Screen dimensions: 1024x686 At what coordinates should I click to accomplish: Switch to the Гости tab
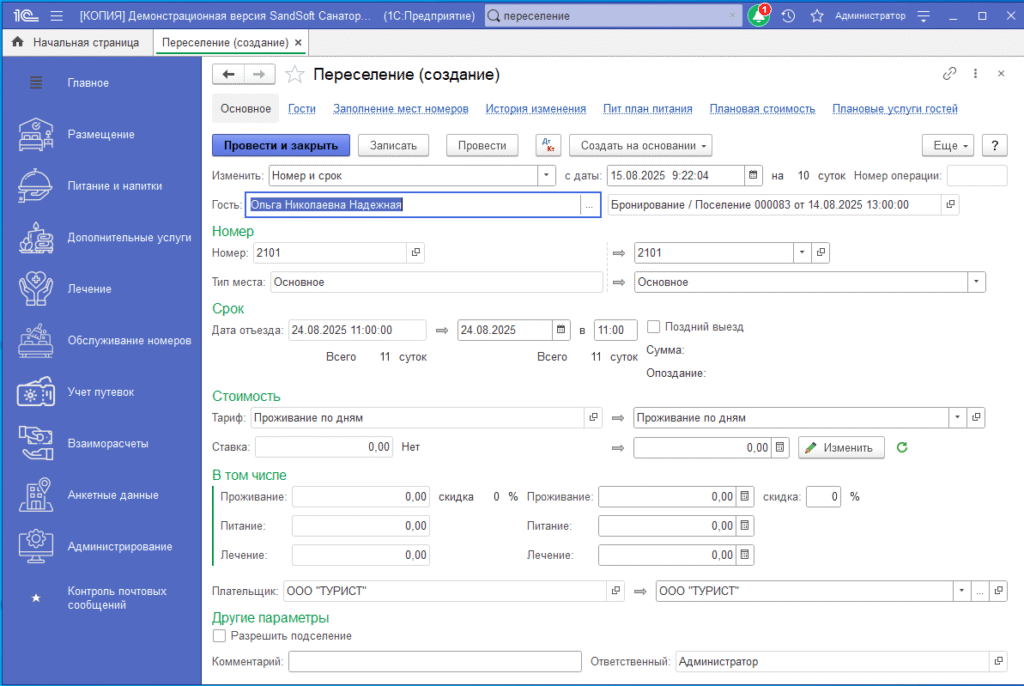pyautogui.click(x=301, y=109)
